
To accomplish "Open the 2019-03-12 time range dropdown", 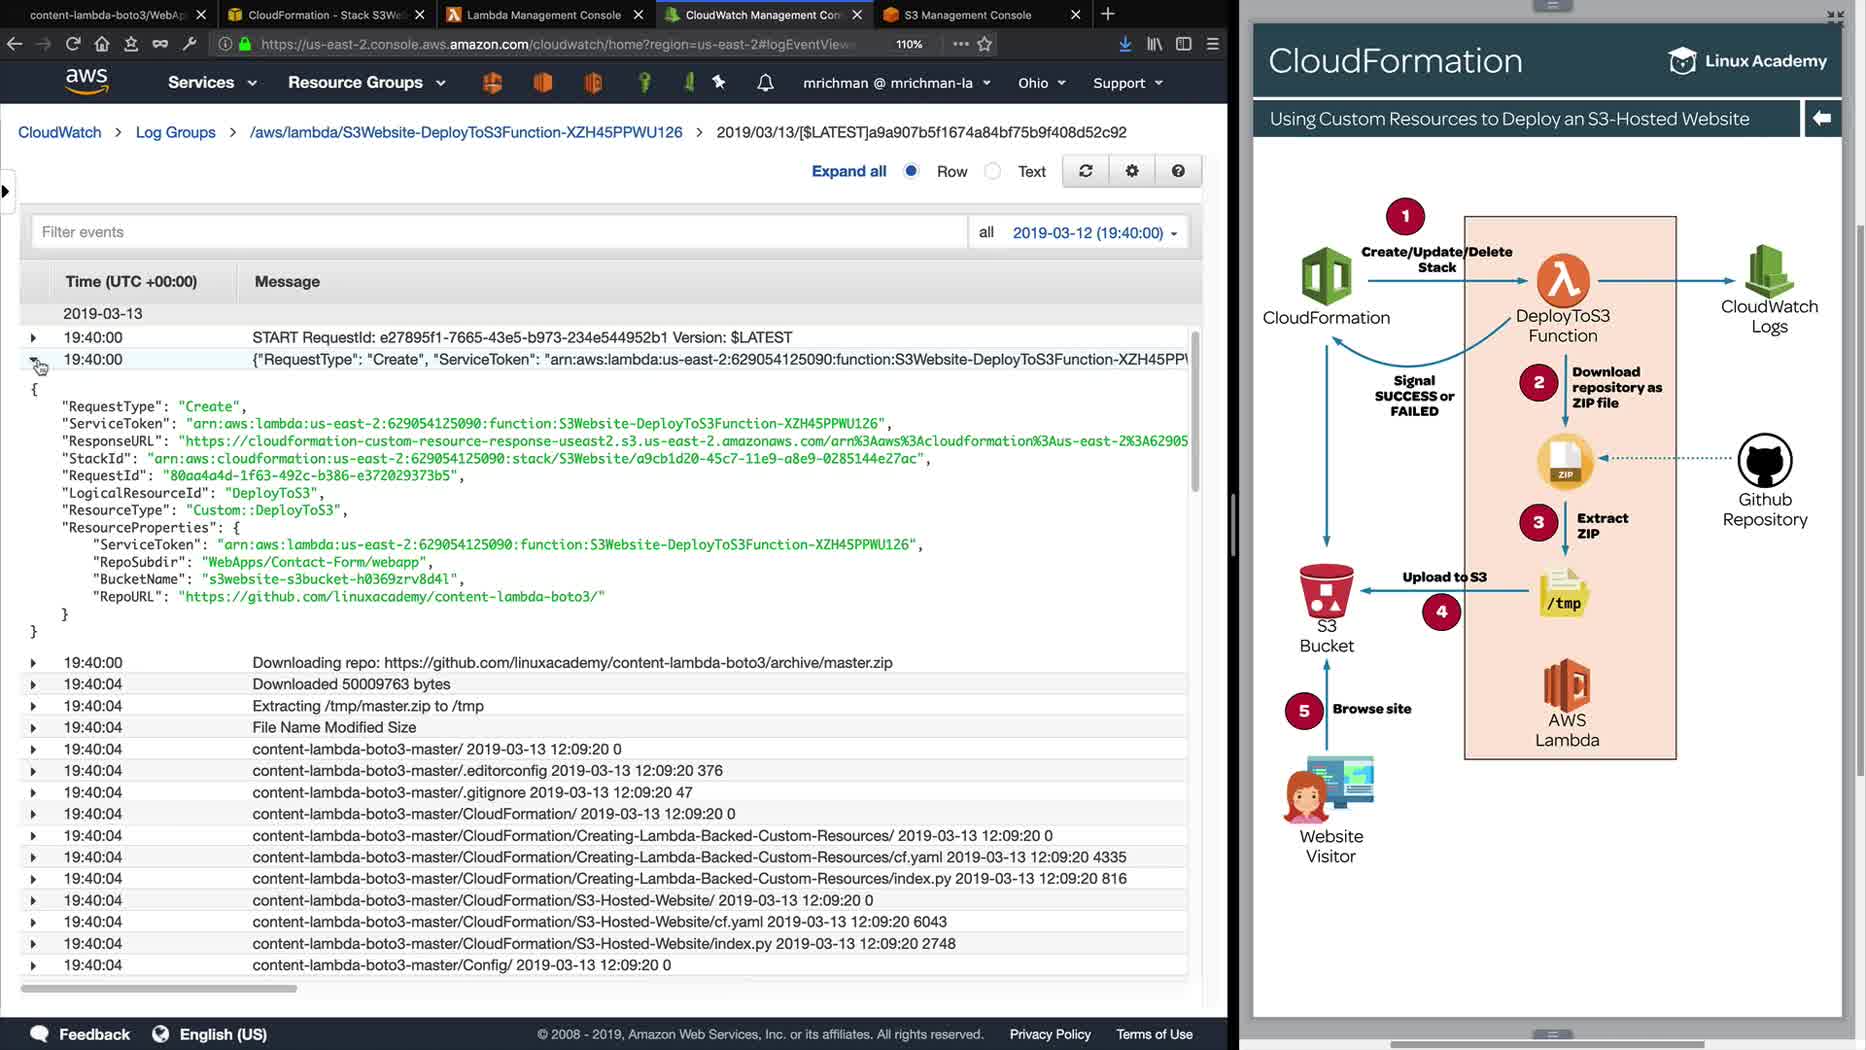I will tap(1094, 232).
